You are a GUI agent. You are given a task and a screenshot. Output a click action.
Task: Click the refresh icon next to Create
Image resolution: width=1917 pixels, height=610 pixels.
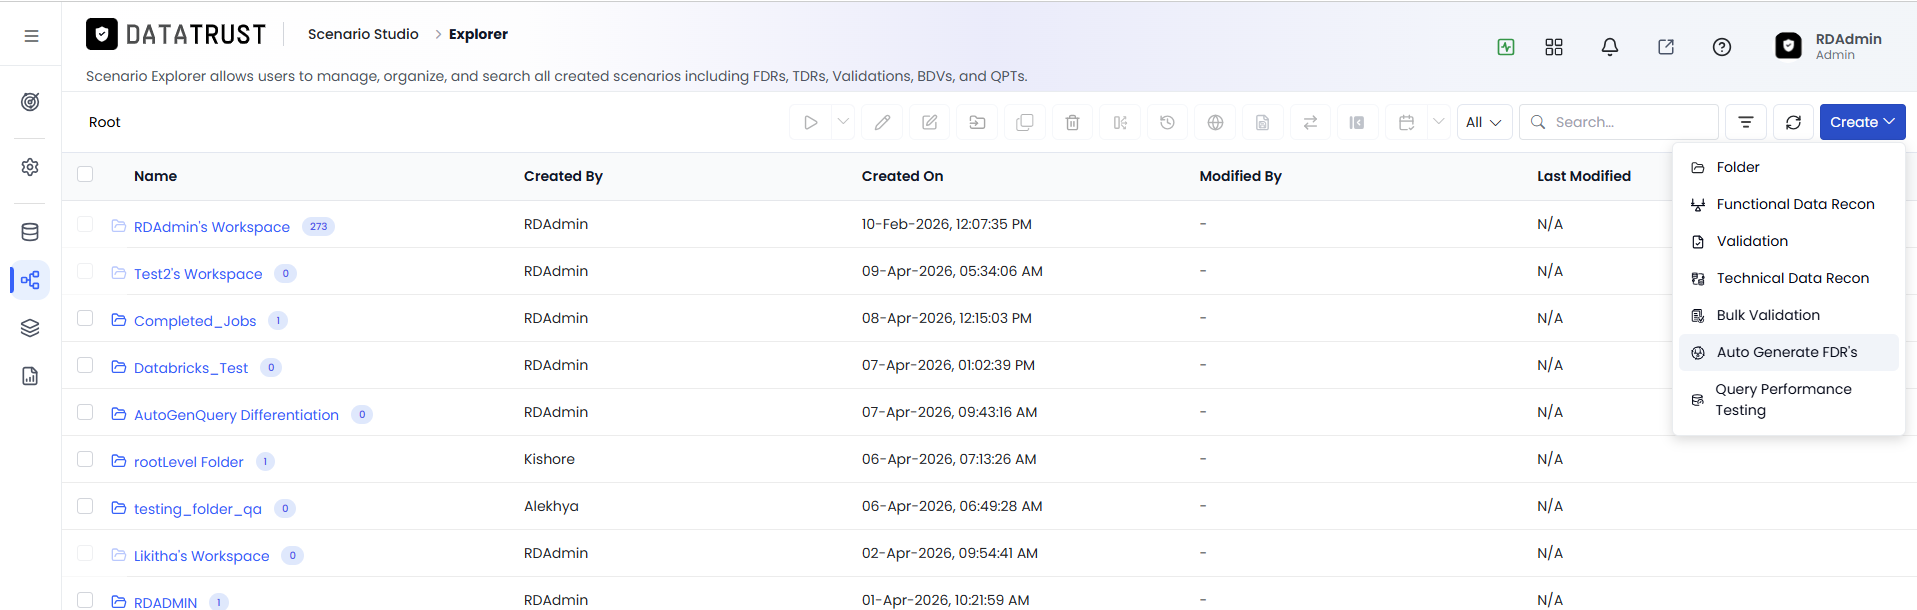[x=1794, y=122]
